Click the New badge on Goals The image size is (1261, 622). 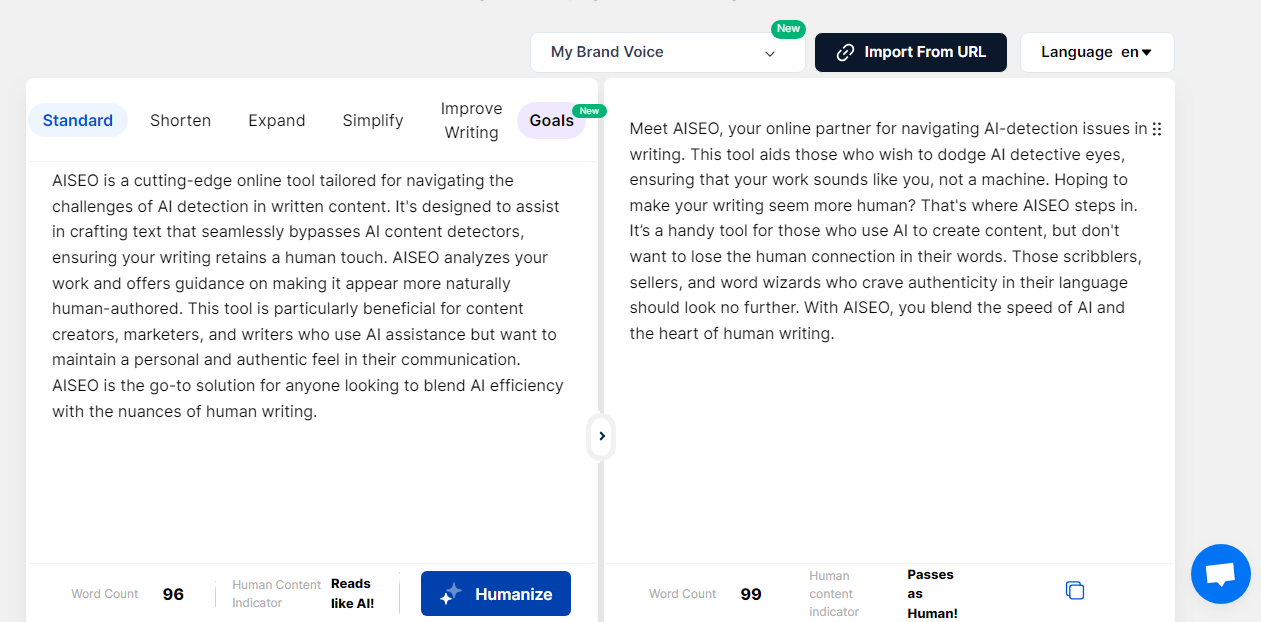pos(589,111)
